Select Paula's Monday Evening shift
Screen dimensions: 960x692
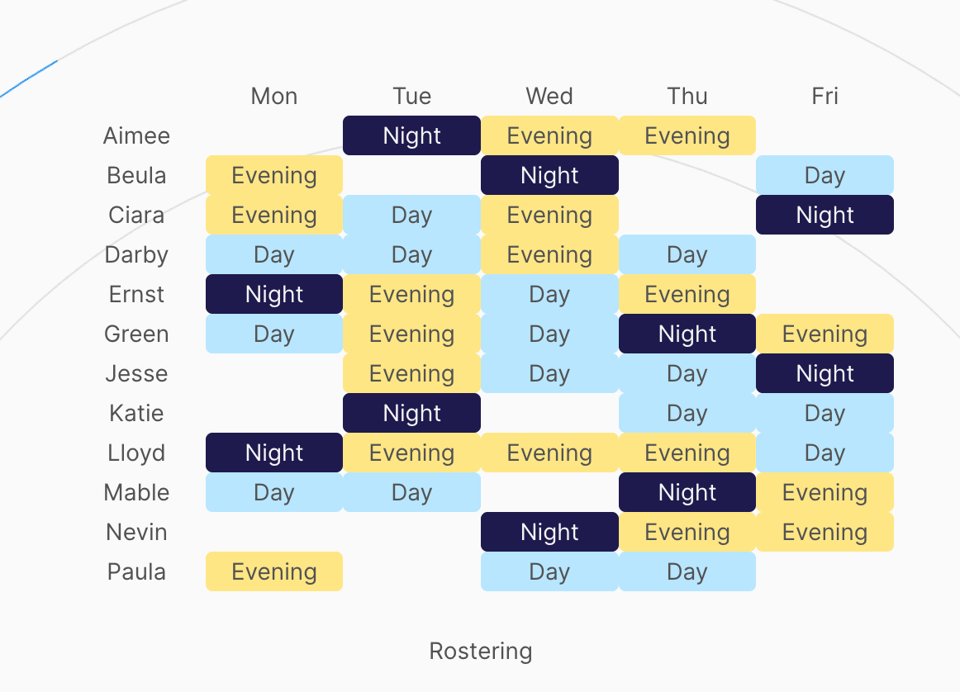[x=274, y=572]
